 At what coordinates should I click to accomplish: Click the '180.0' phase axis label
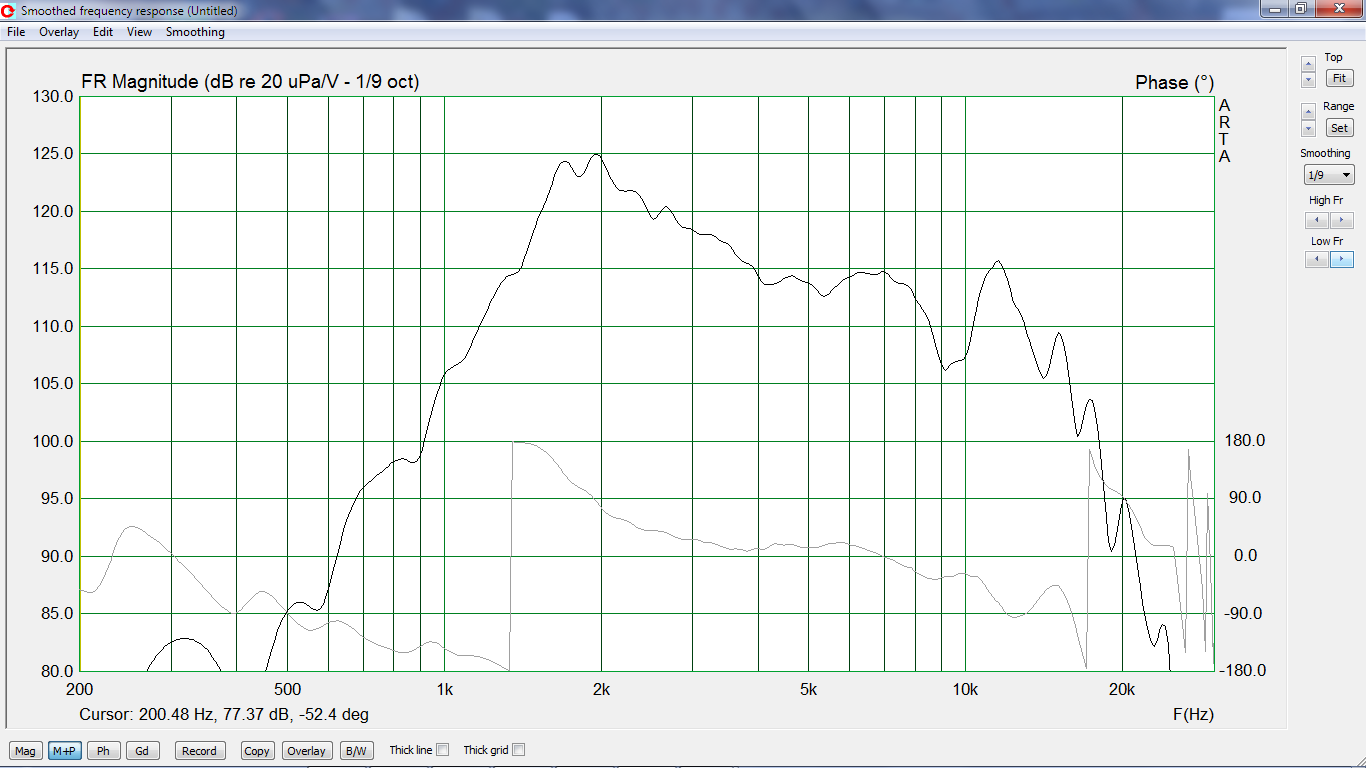[x=1246, y=441]
